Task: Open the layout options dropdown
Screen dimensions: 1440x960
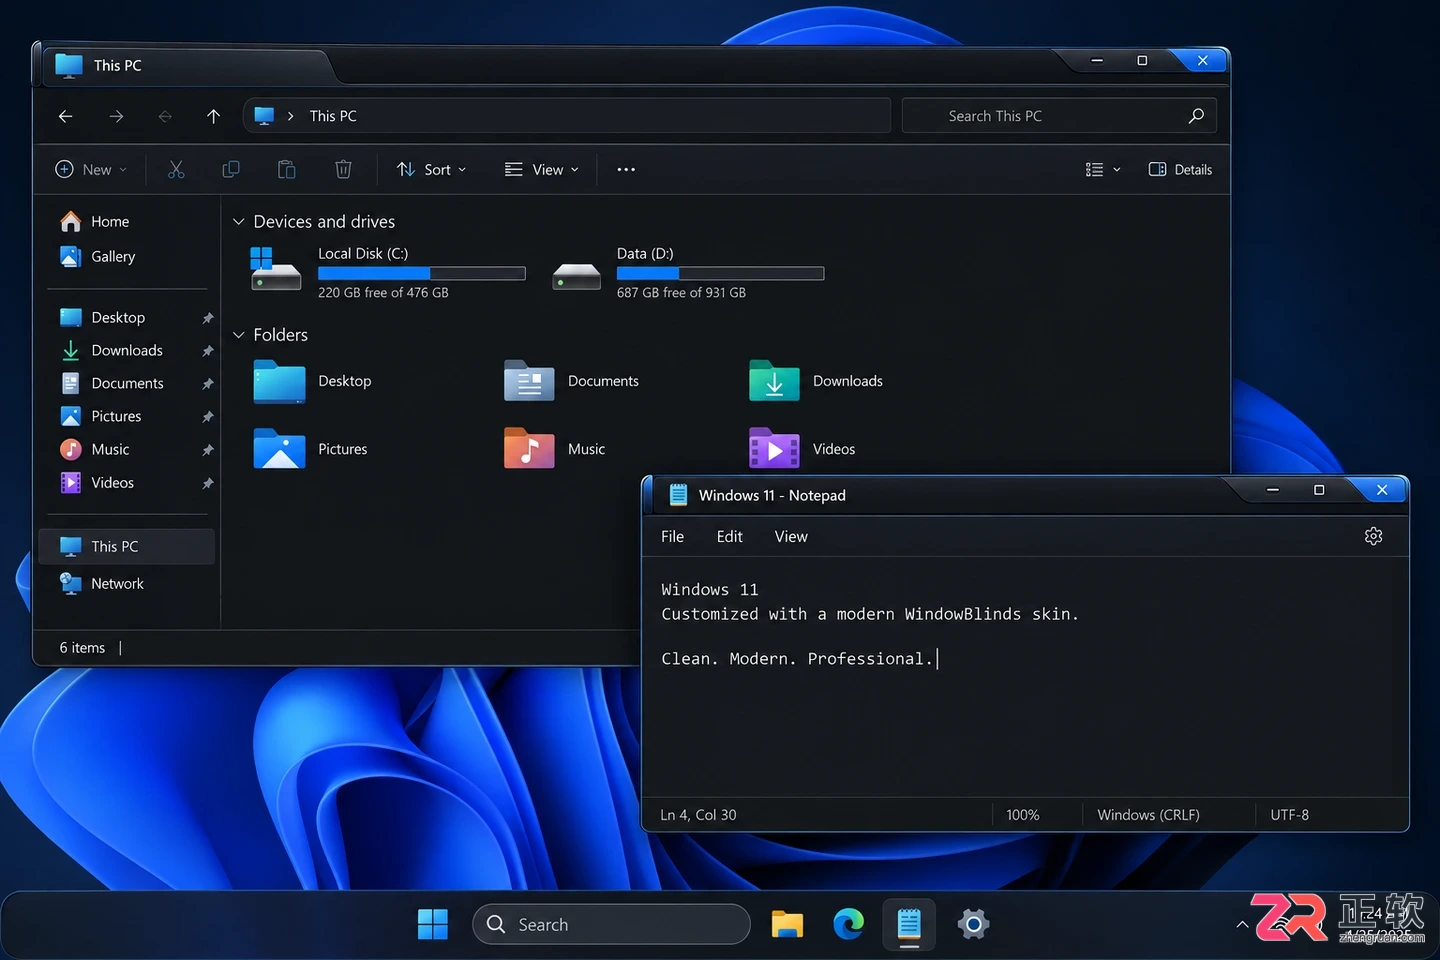Action: (1103, 170)
